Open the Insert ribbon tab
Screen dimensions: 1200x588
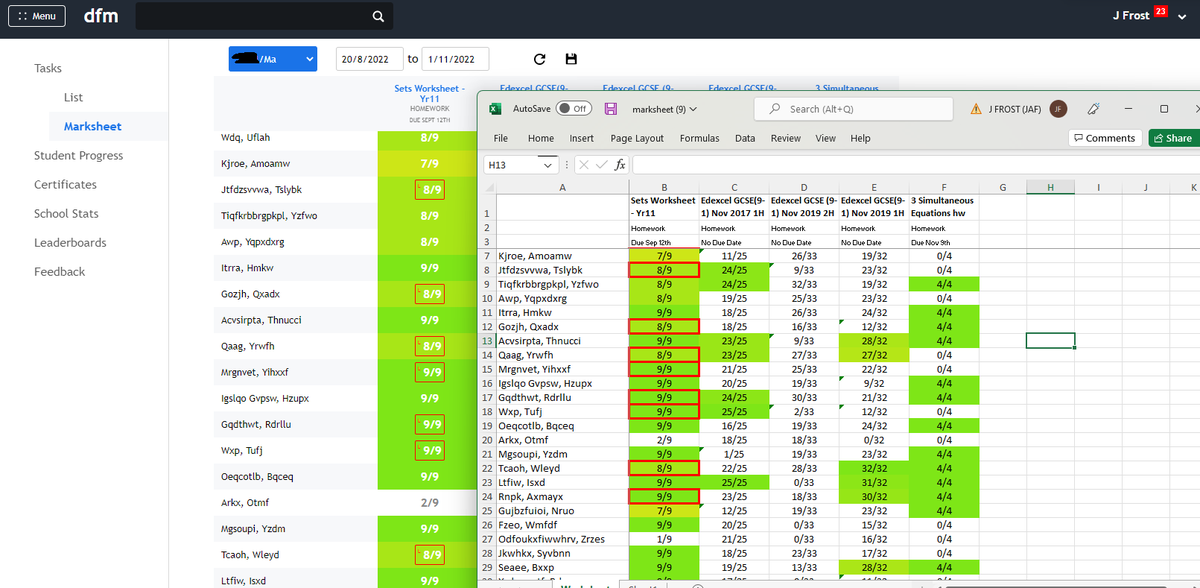click(582, 138)
